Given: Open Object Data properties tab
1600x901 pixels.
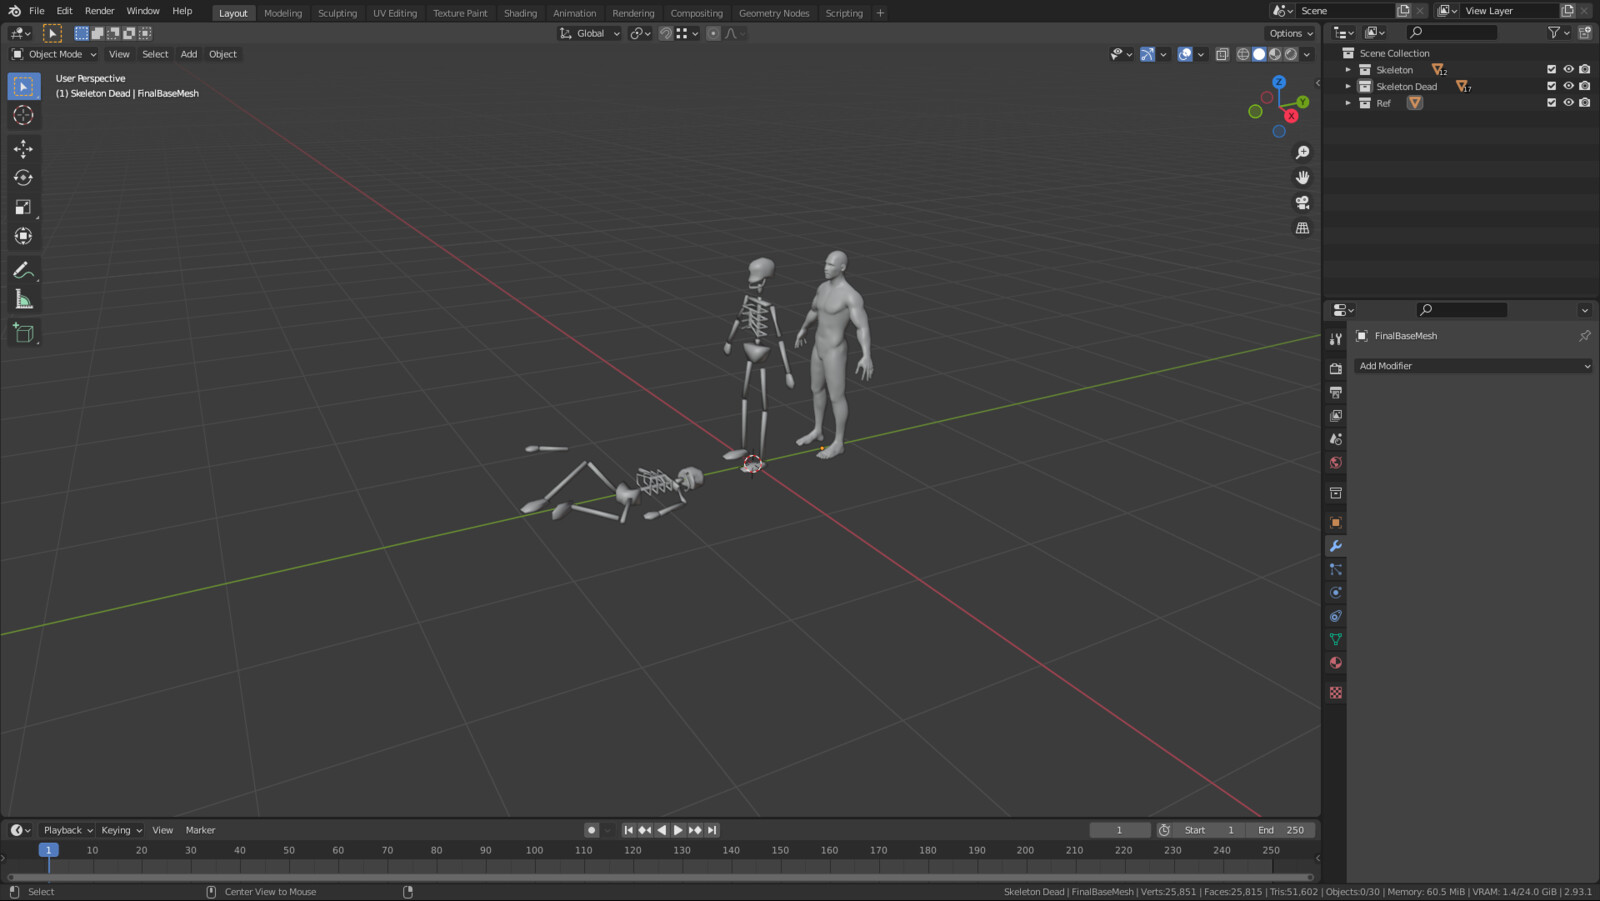Looking at the screenshot, I should [1336, 639].
